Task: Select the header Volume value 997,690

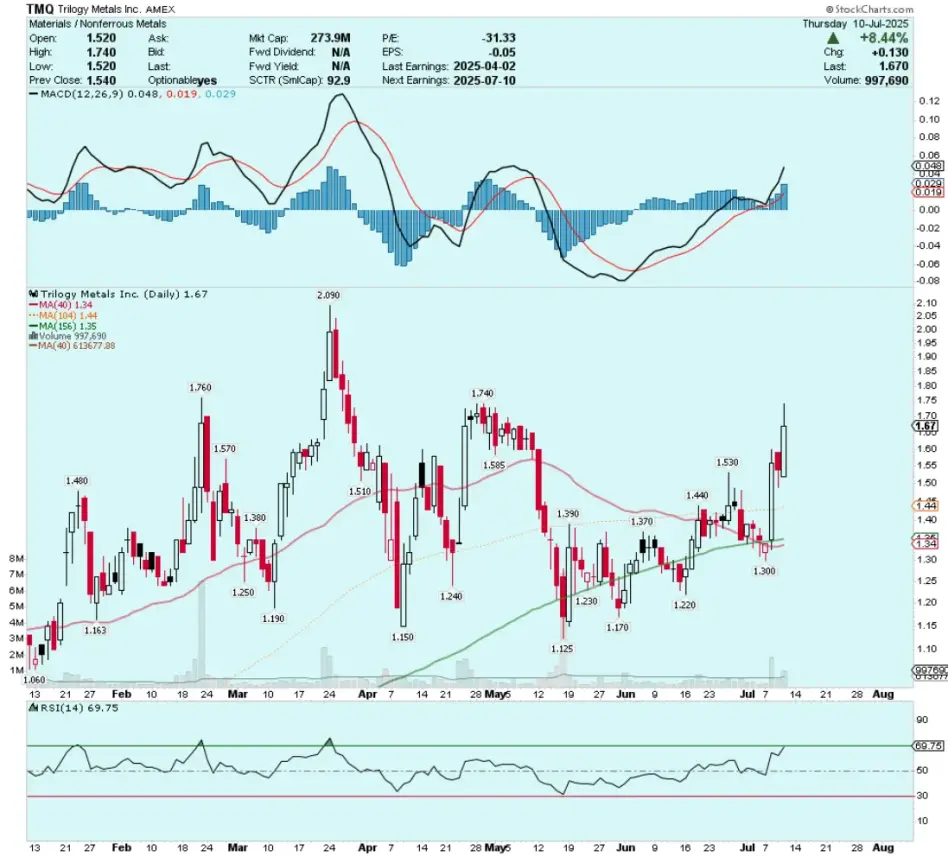Action: (886, 80)
